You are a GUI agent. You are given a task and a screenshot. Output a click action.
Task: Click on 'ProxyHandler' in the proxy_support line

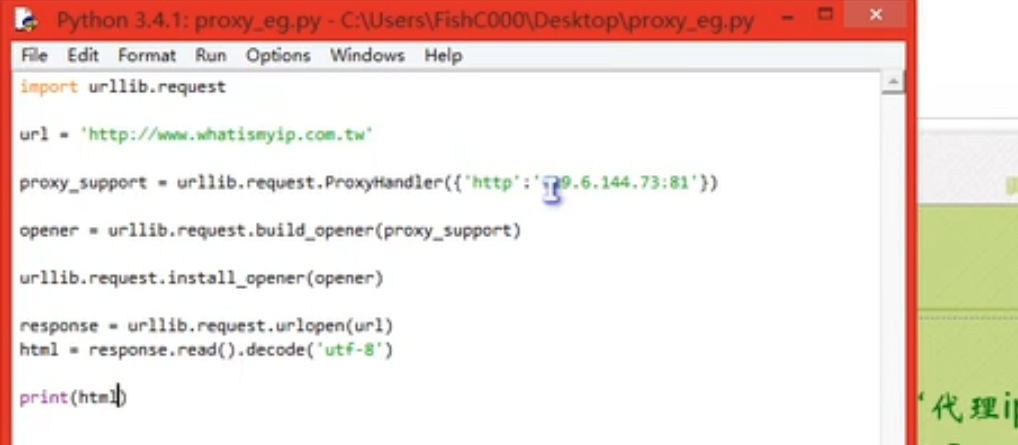[x=384, y=183]
